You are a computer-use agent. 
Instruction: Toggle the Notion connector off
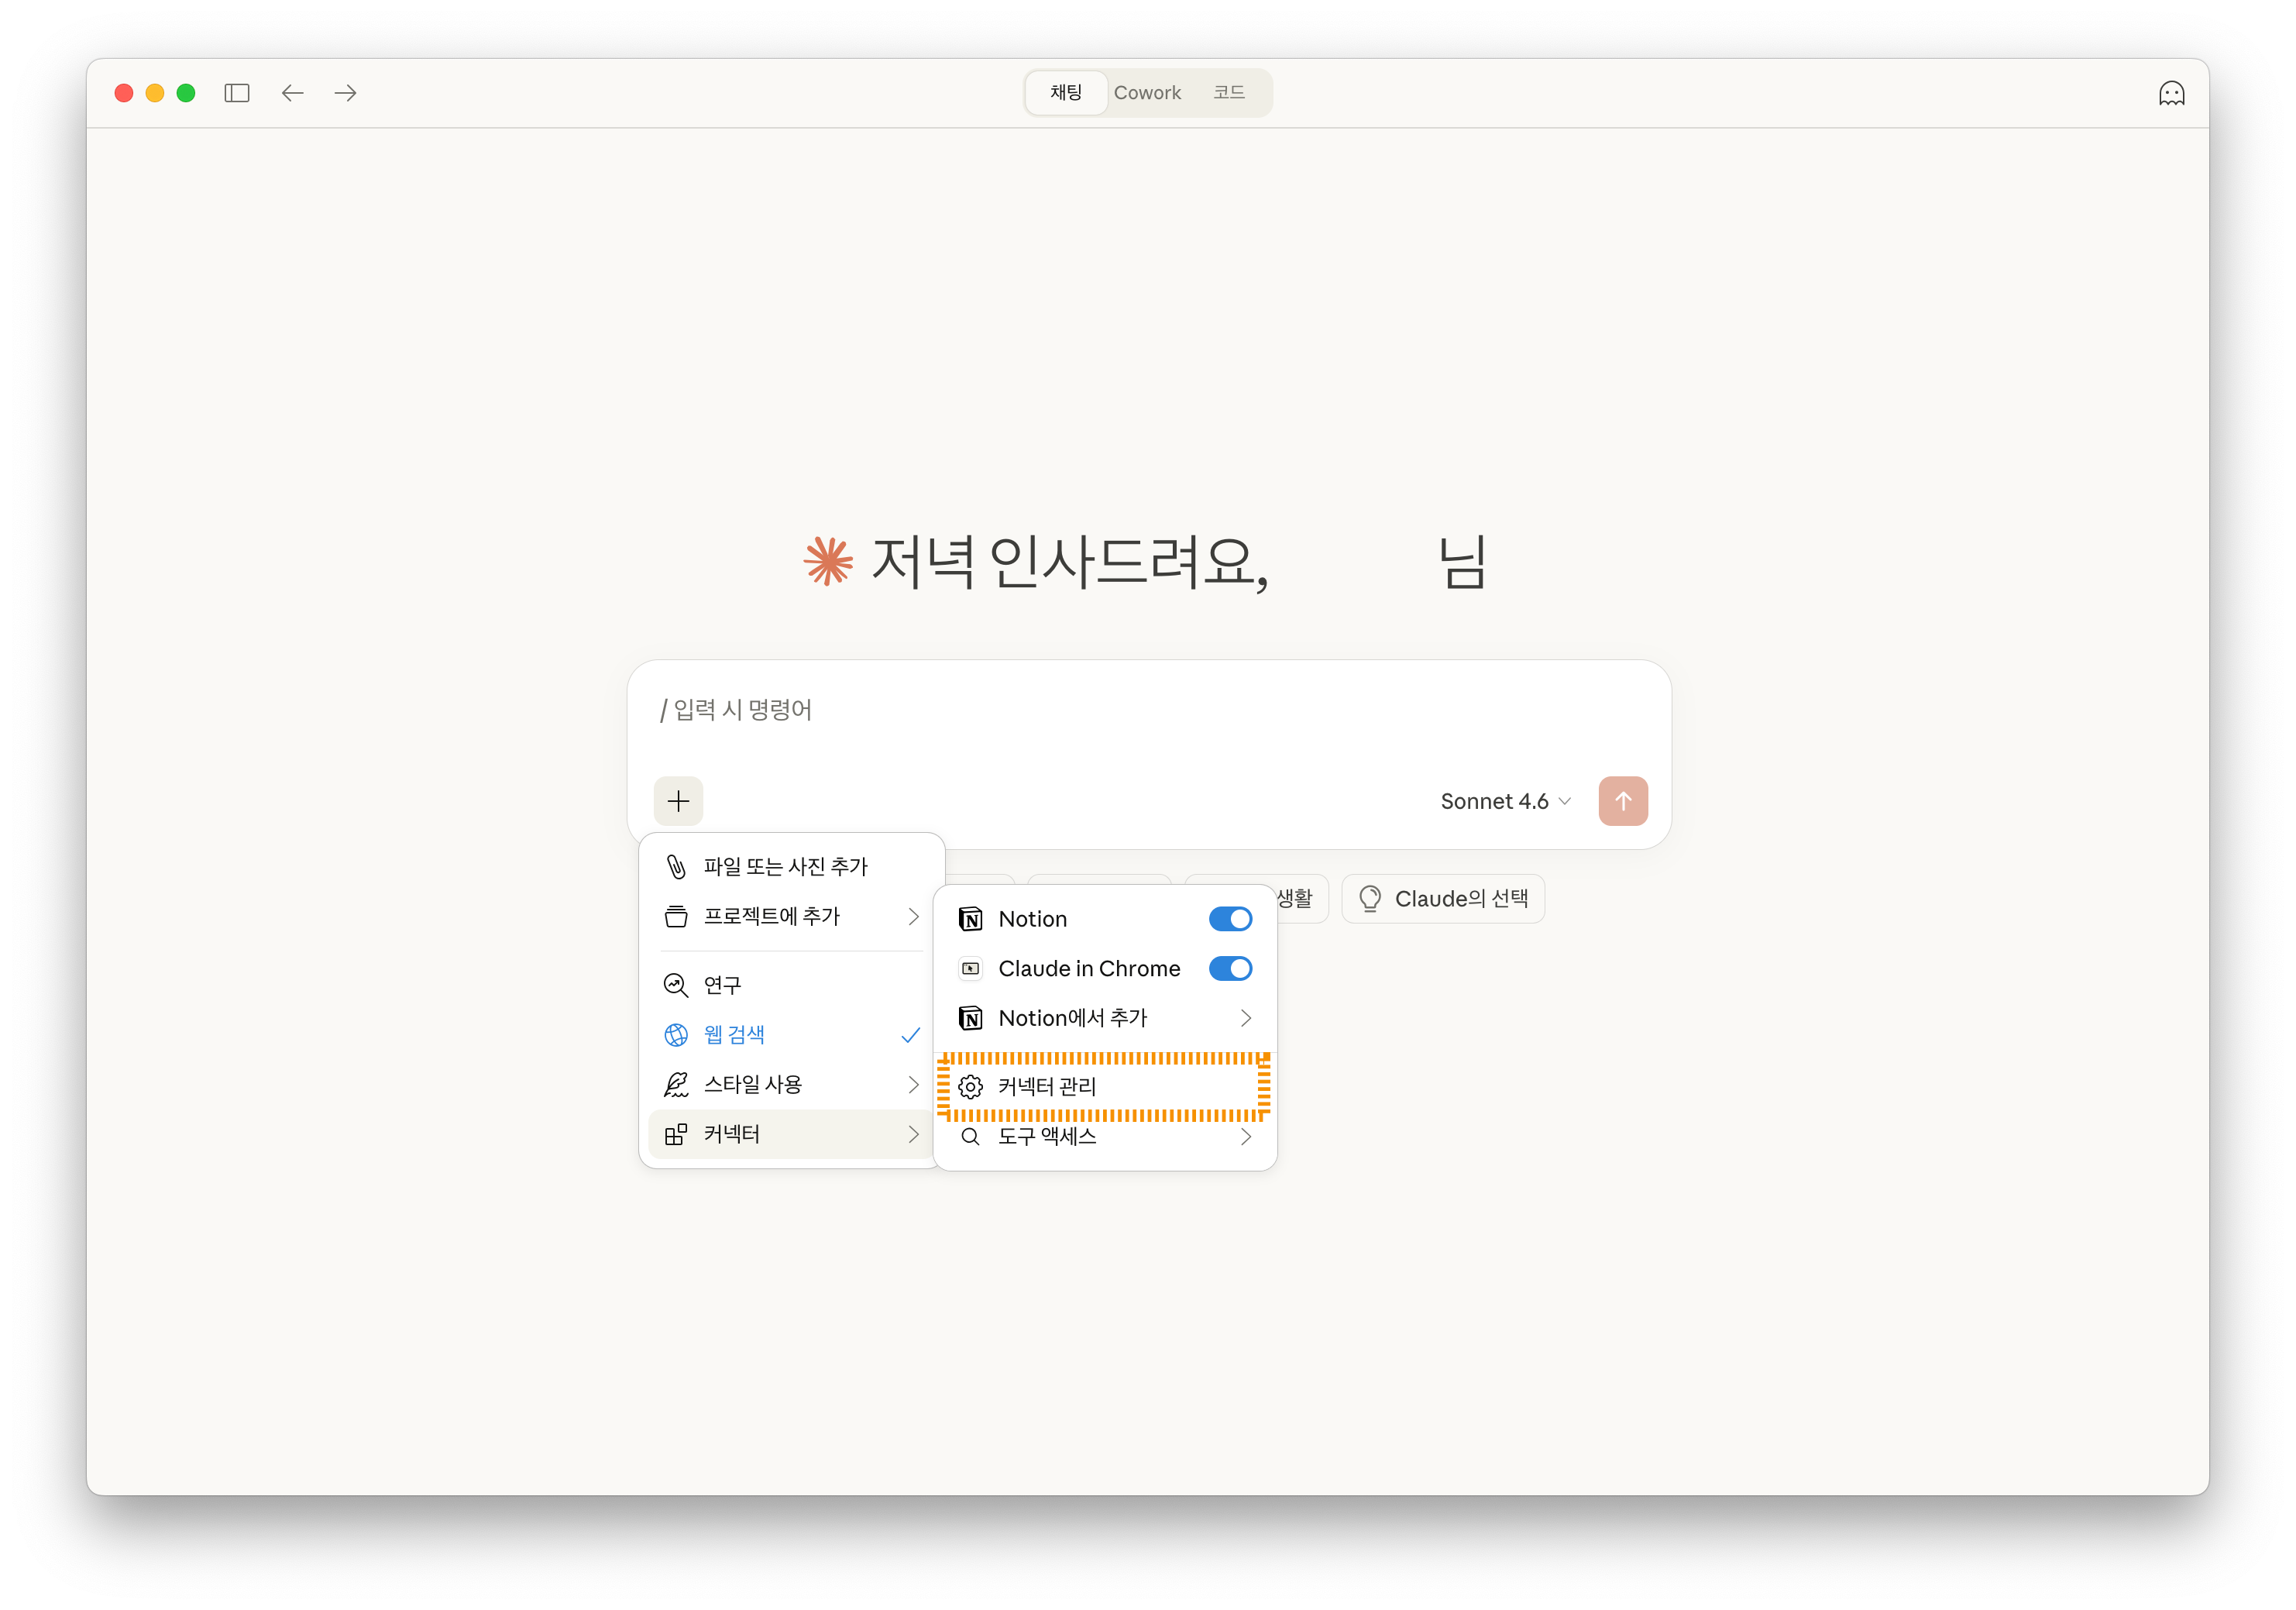click(1231, 918)
